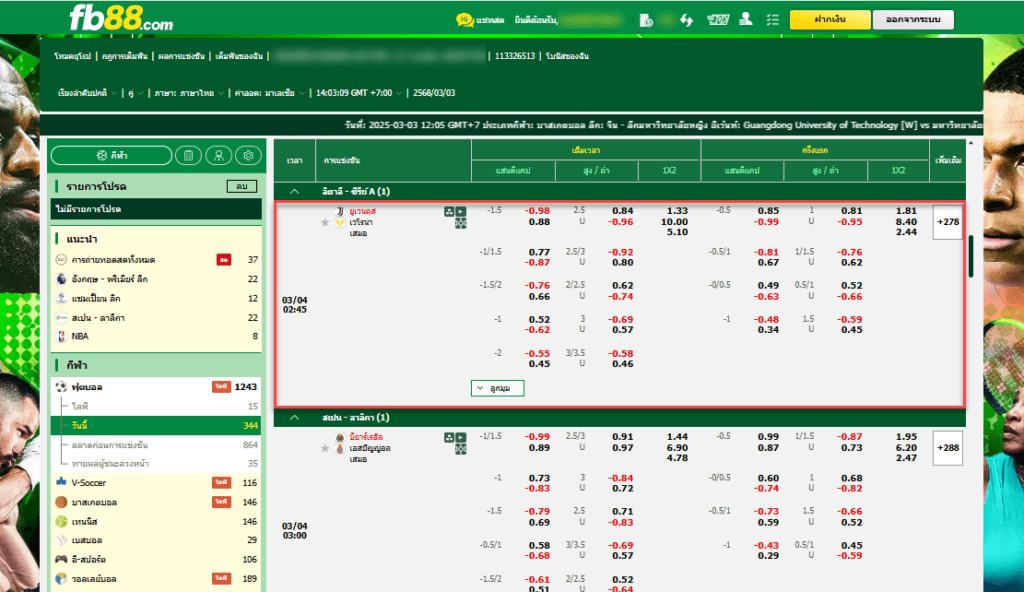Play live stream icon for Villarreal match

coord(461,438)
